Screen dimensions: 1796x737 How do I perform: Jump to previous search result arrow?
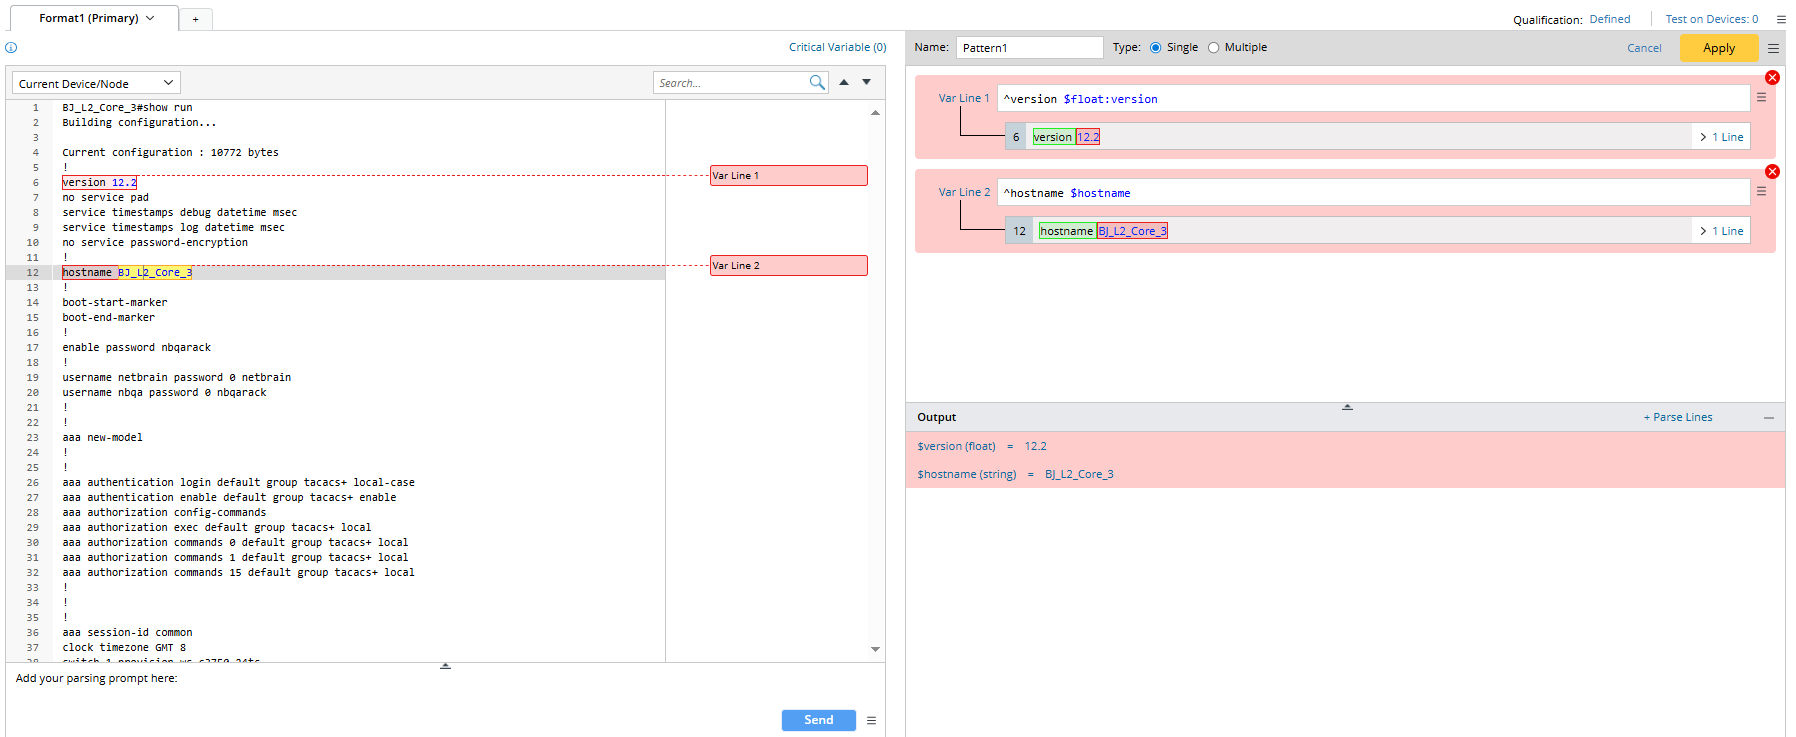click(x=844, y=82)
